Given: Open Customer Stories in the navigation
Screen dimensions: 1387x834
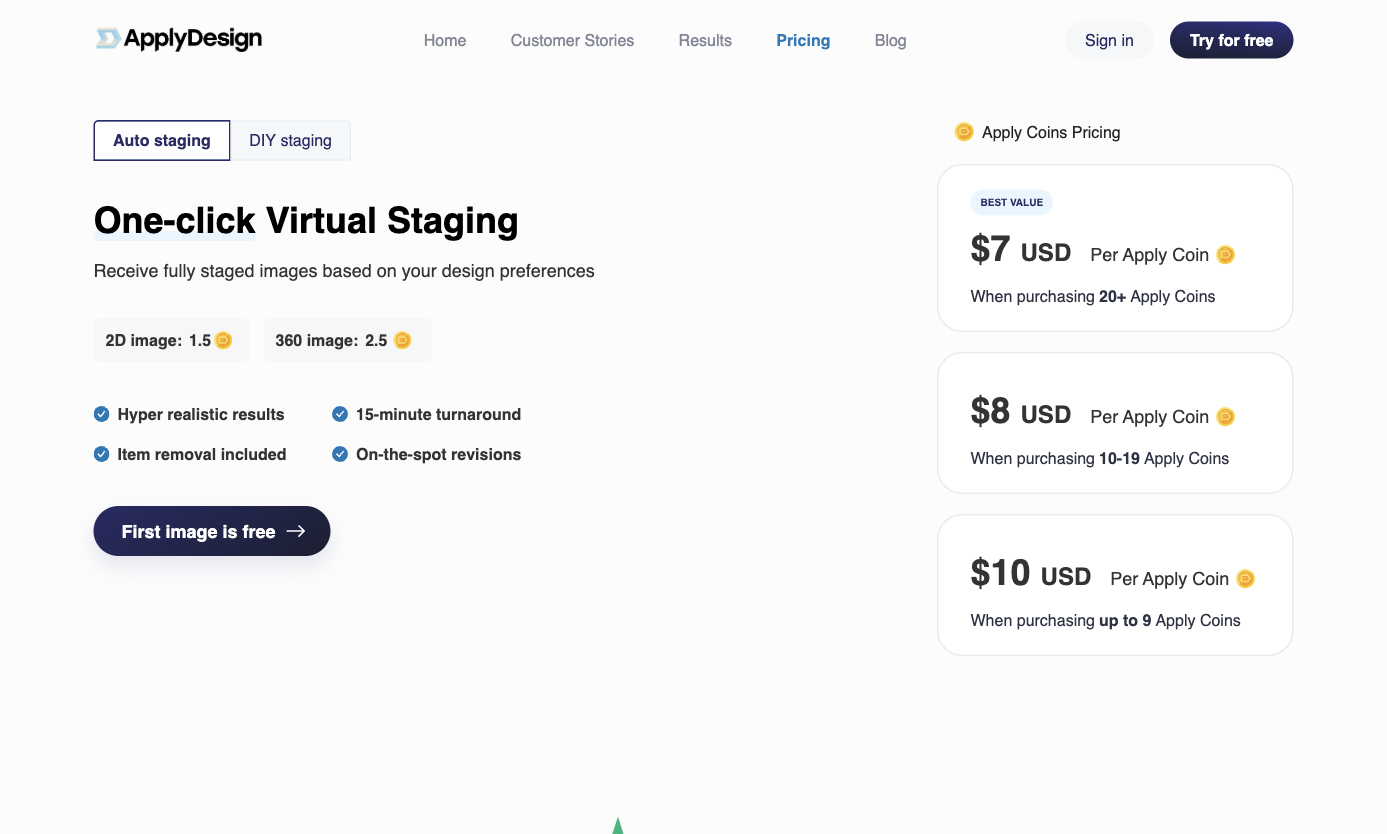Looking at the screenshot, I should click(x=572, y=40).
